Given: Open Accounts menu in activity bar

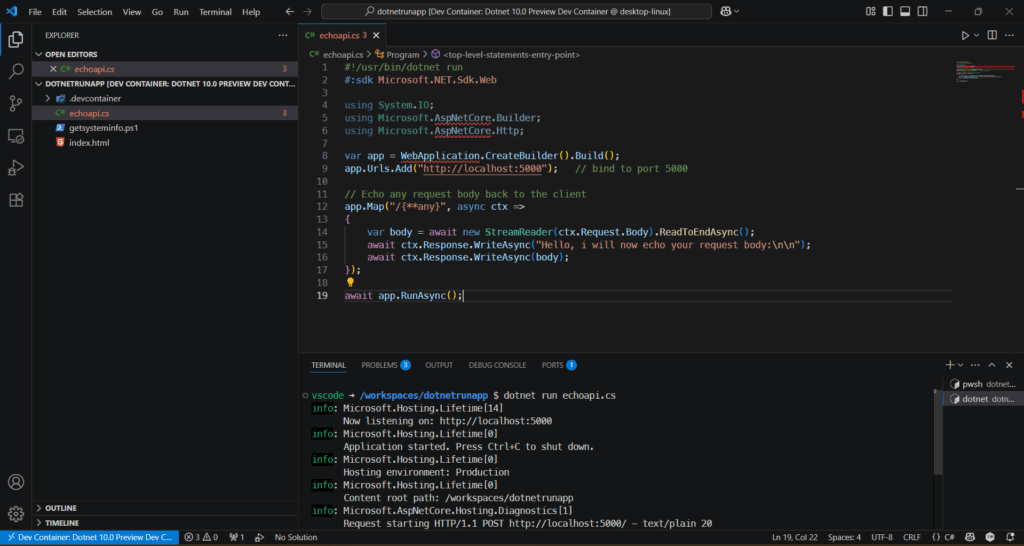Looking at the screenshot, I should pyautogui.click(x=16, y=482).
